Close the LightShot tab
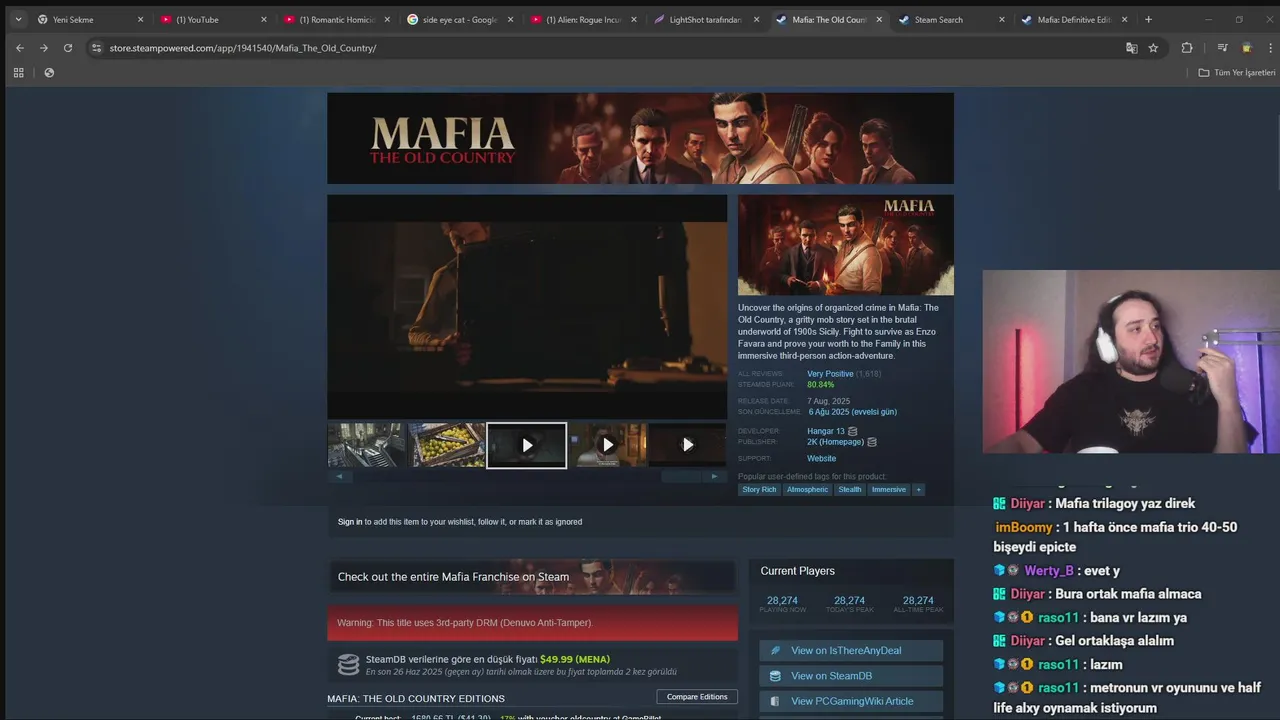1280x720 pixels. click(x=756, y=19)
